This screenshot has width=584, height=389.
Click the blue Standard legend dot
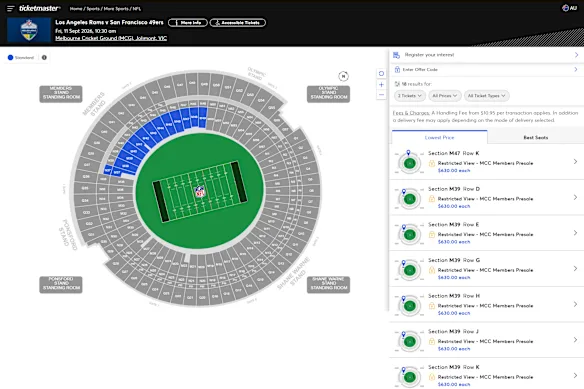[10, 57]
